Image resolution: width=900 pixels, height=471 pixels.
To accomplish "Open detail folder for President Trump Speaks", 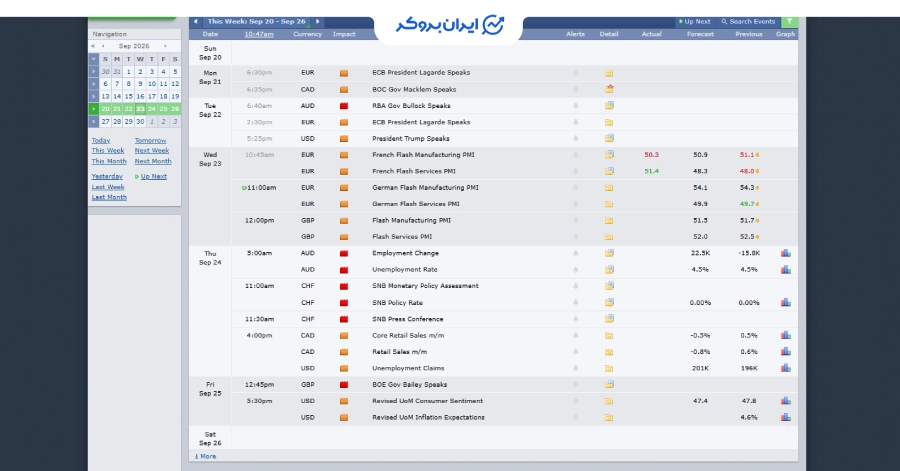I will click(609, 138).
